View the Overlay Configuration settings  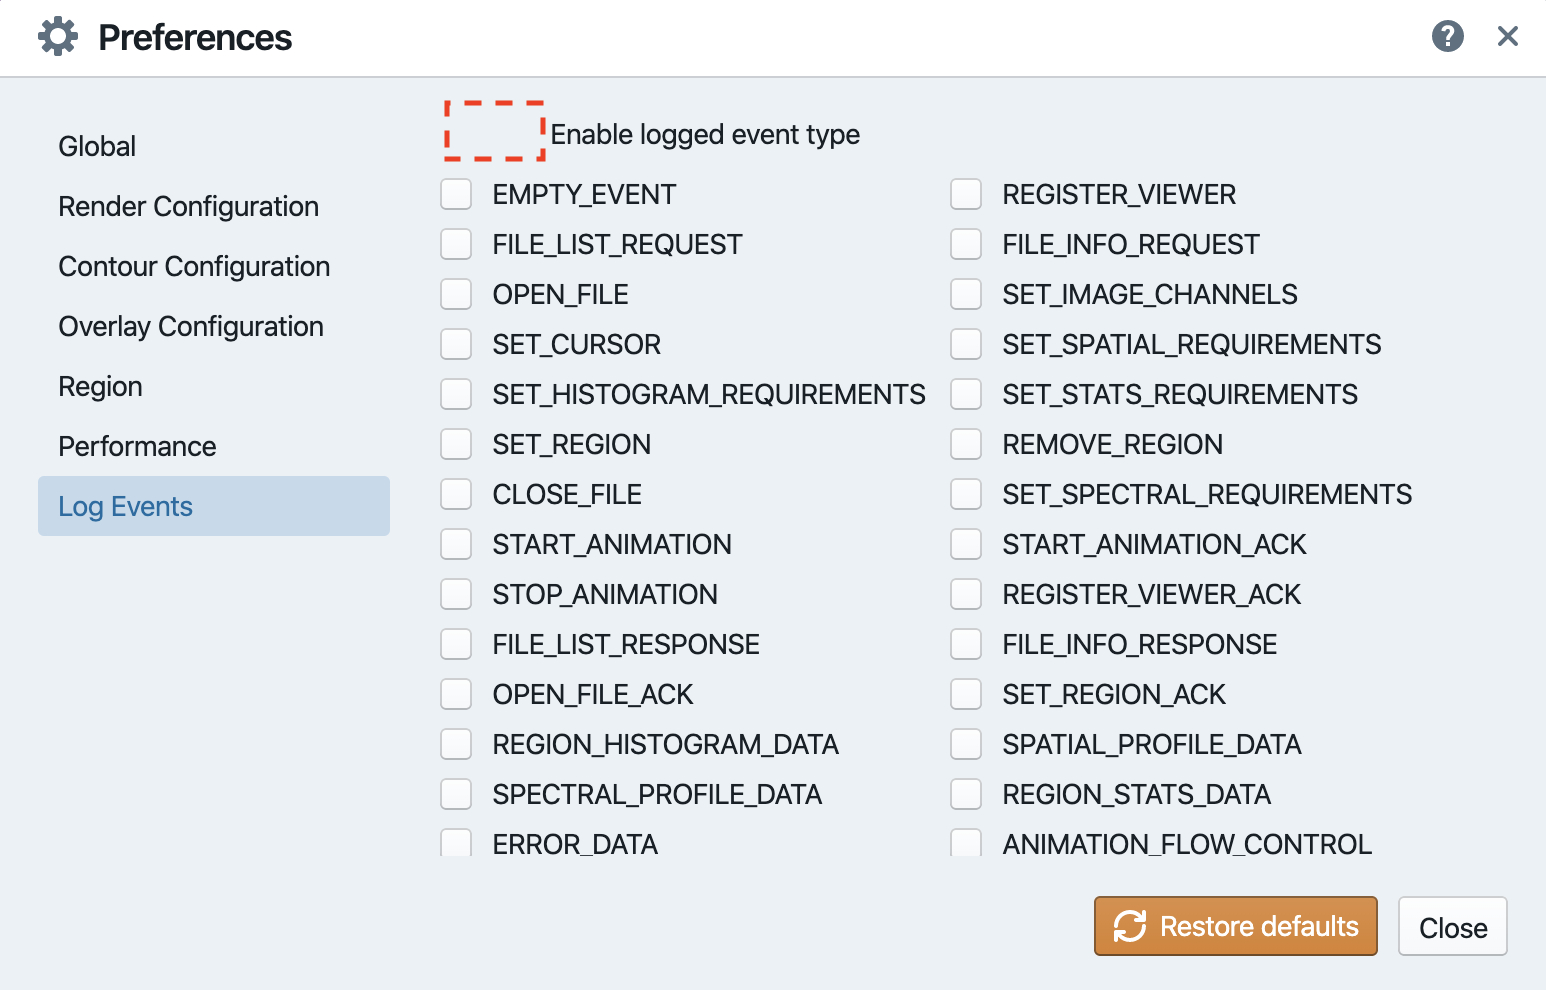[x=191, y=326]
